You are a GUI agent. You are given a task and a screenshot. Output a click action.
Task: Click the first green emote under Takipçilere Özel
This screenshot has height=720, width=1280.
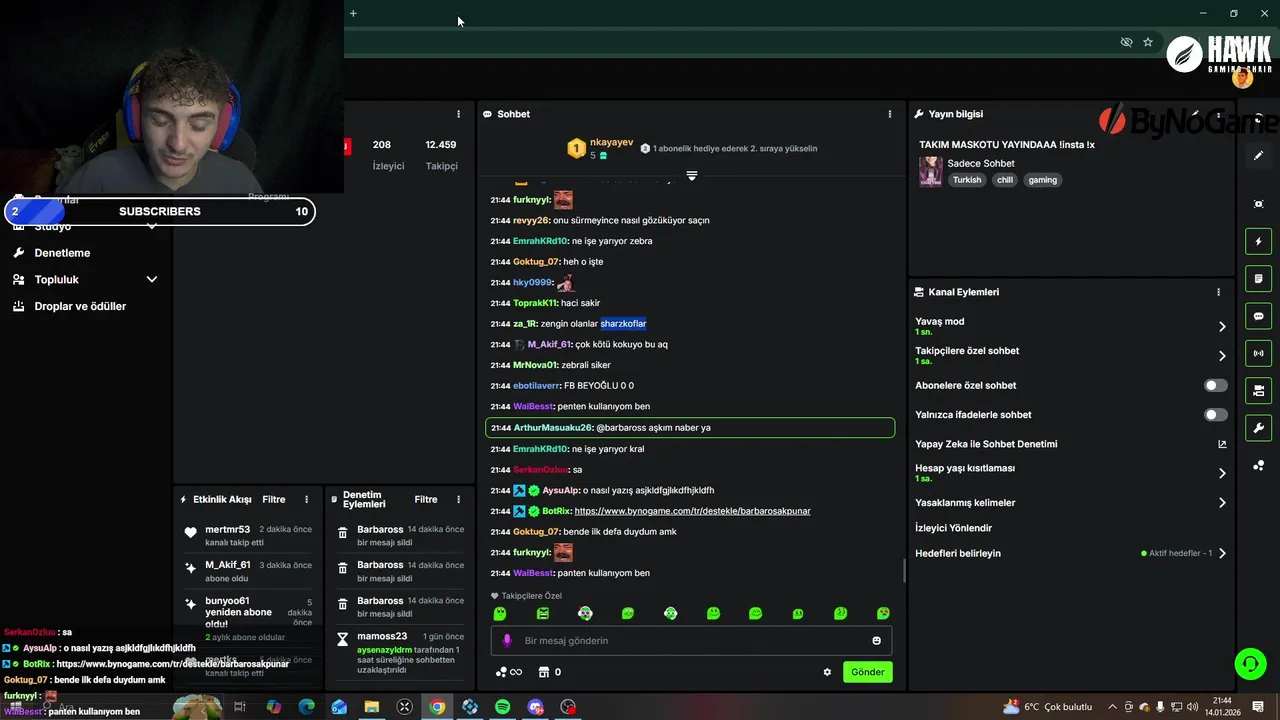(x=500, y=613)
